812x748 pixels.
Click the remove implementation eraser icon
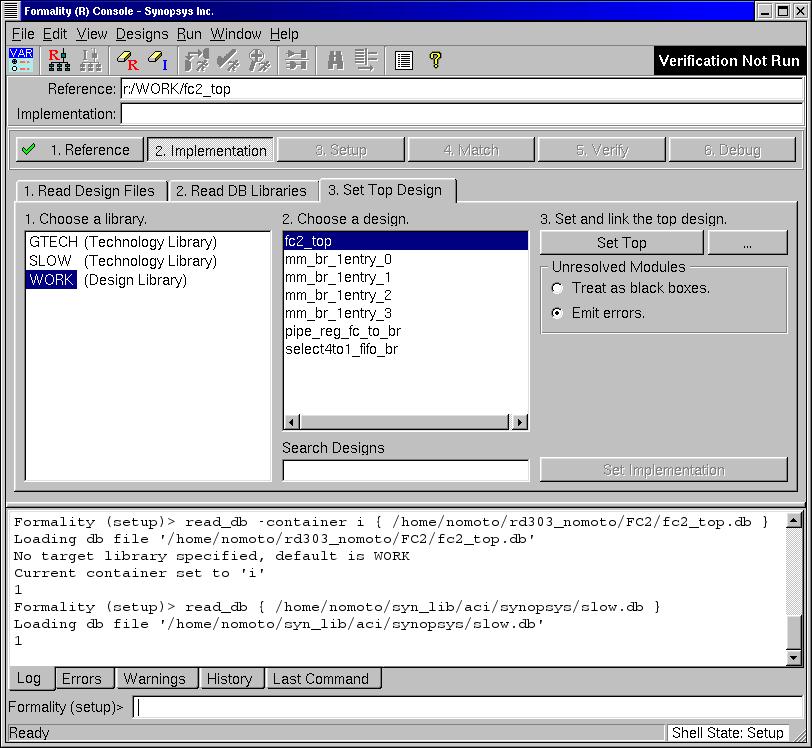click(158, 60)
